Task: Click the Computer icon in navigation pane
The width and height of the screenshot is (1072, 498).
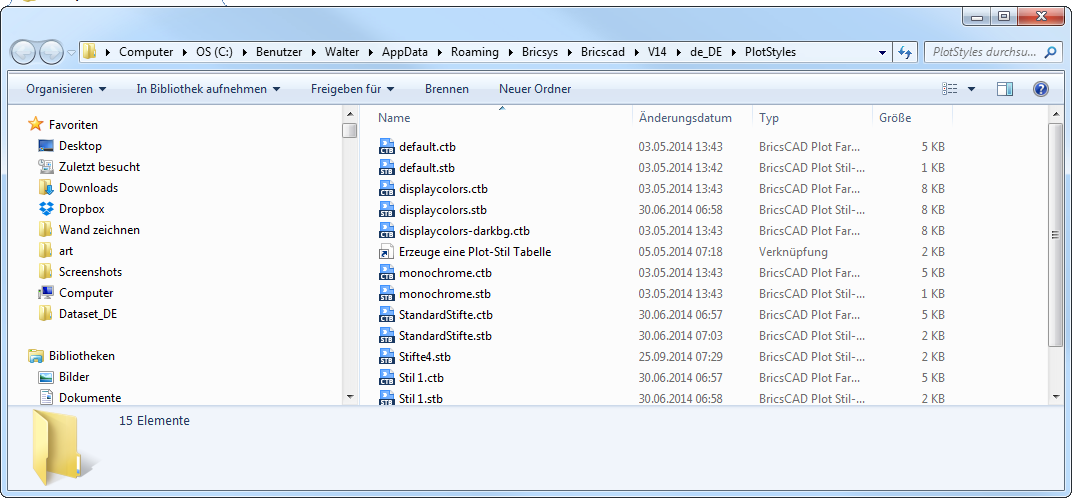Action: [46, 293]
